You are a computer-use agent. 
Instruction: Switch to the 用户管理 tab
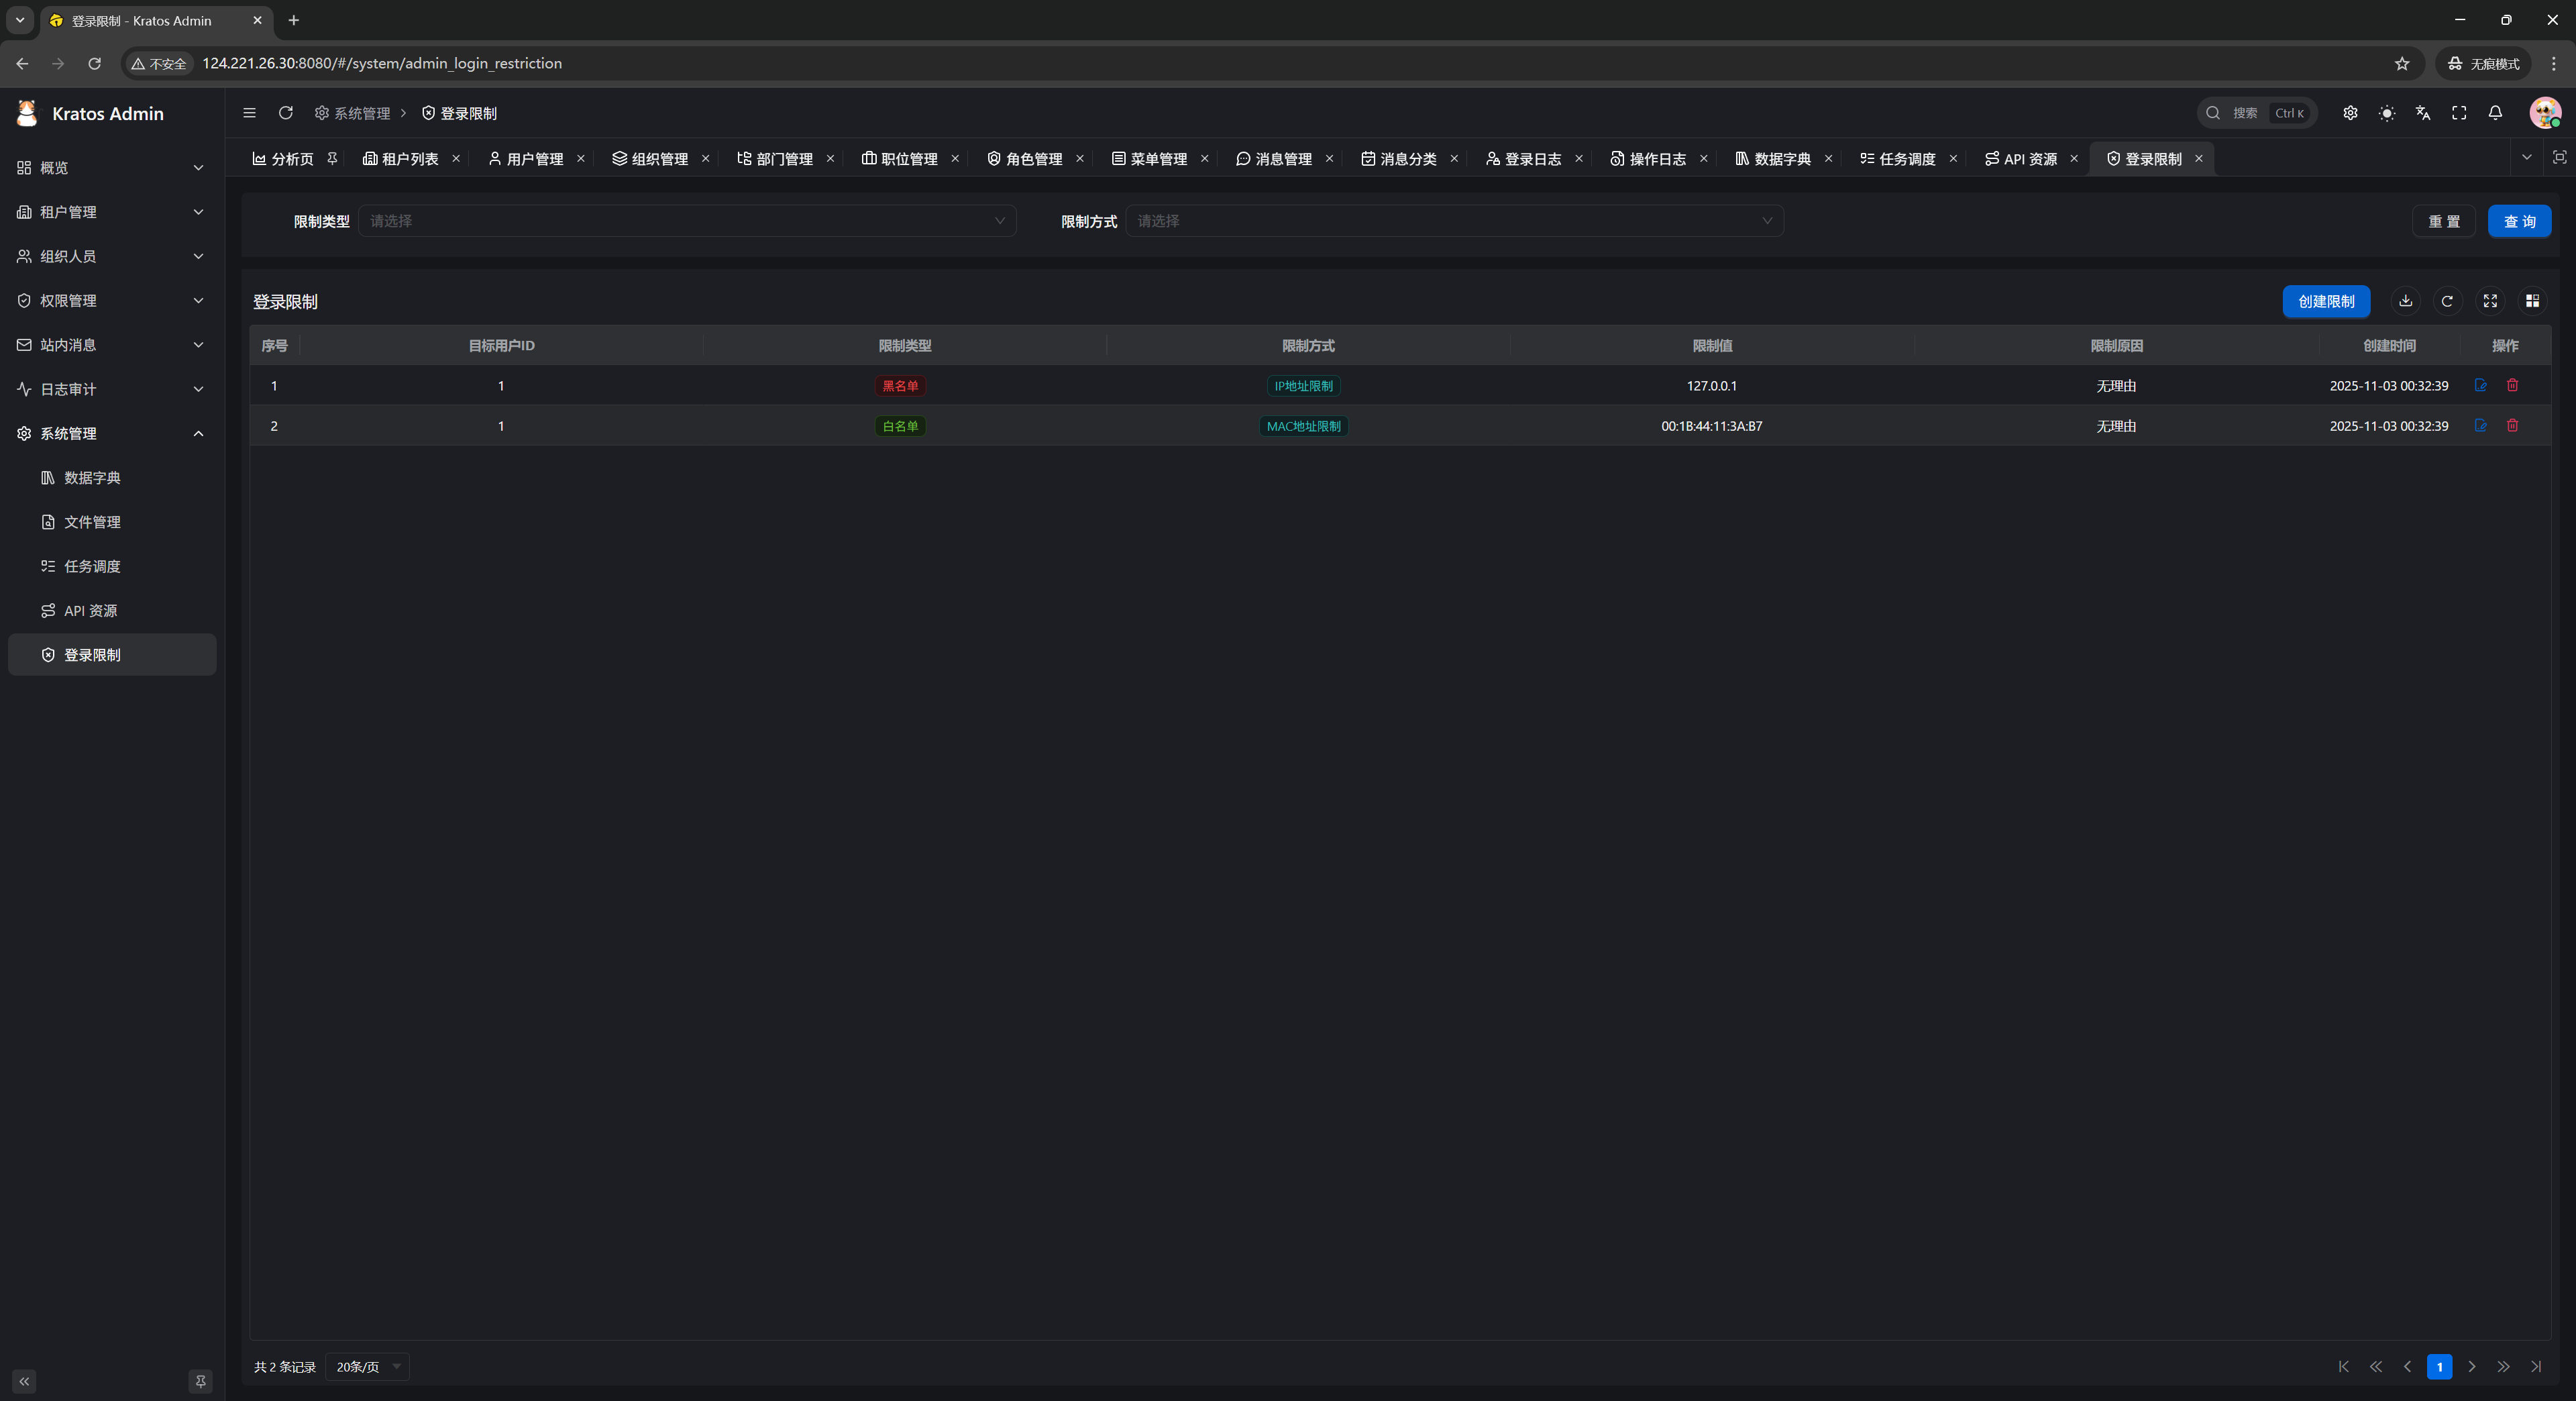pyautogui.click(x=526, y=159)
